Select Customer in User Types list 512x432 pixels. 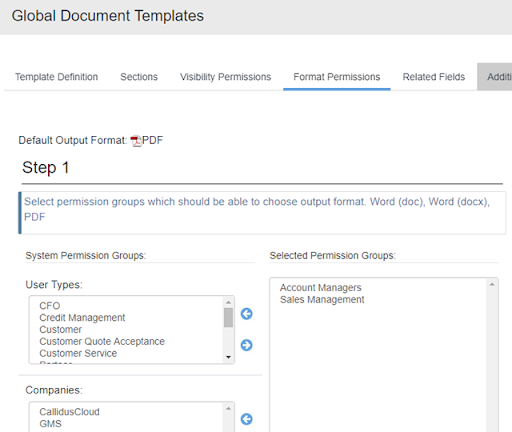coord(60,330)
